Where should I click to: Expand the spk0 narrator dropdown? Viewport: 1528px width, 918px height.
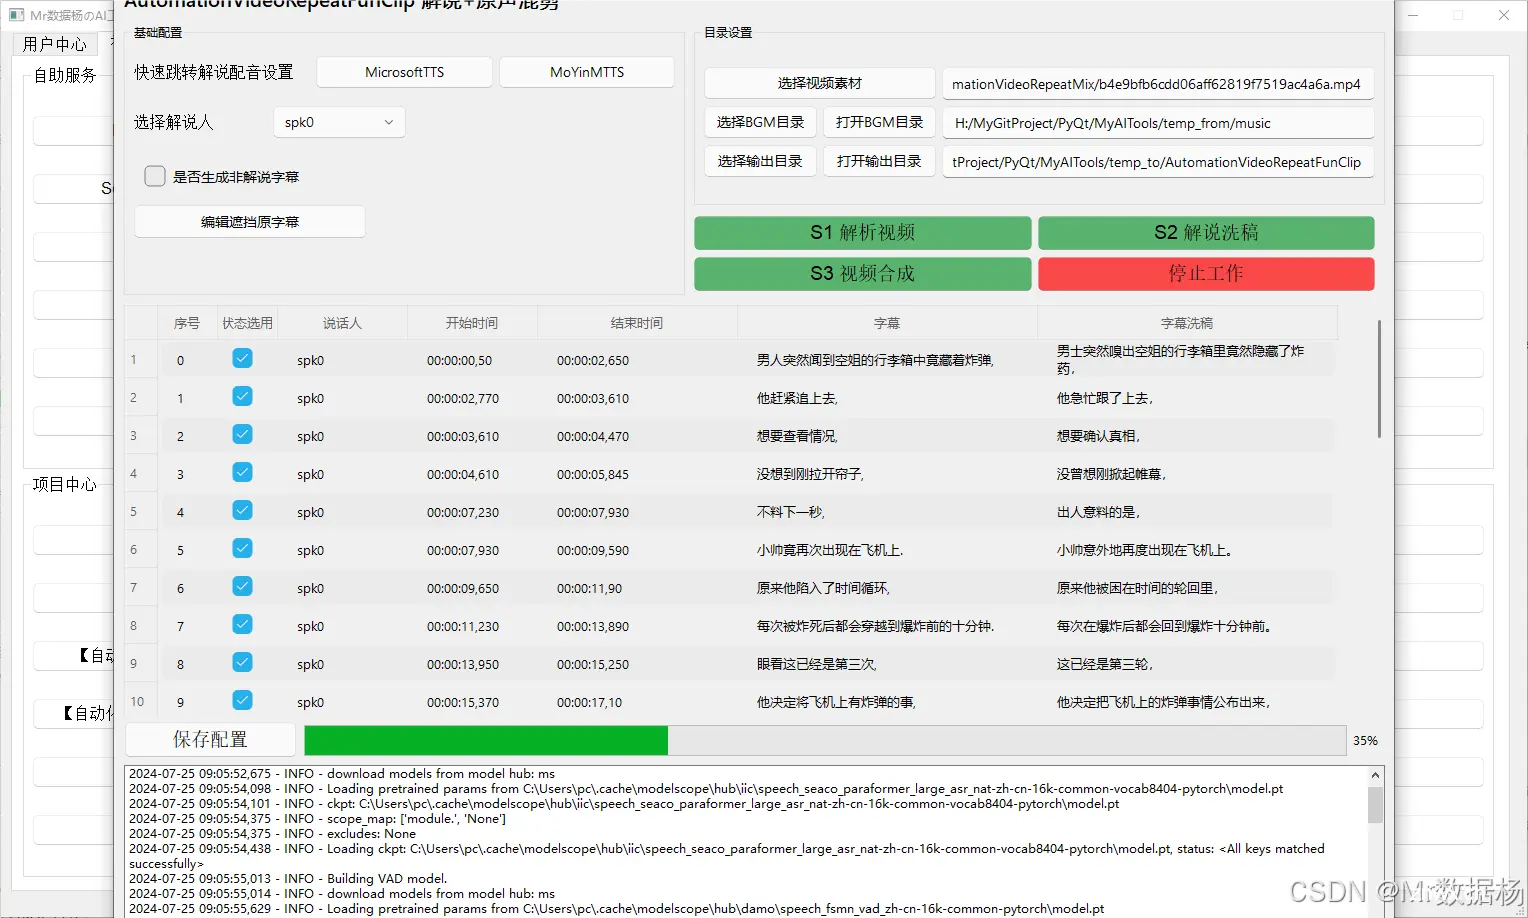pyautogui.click(x=339, y=122)
